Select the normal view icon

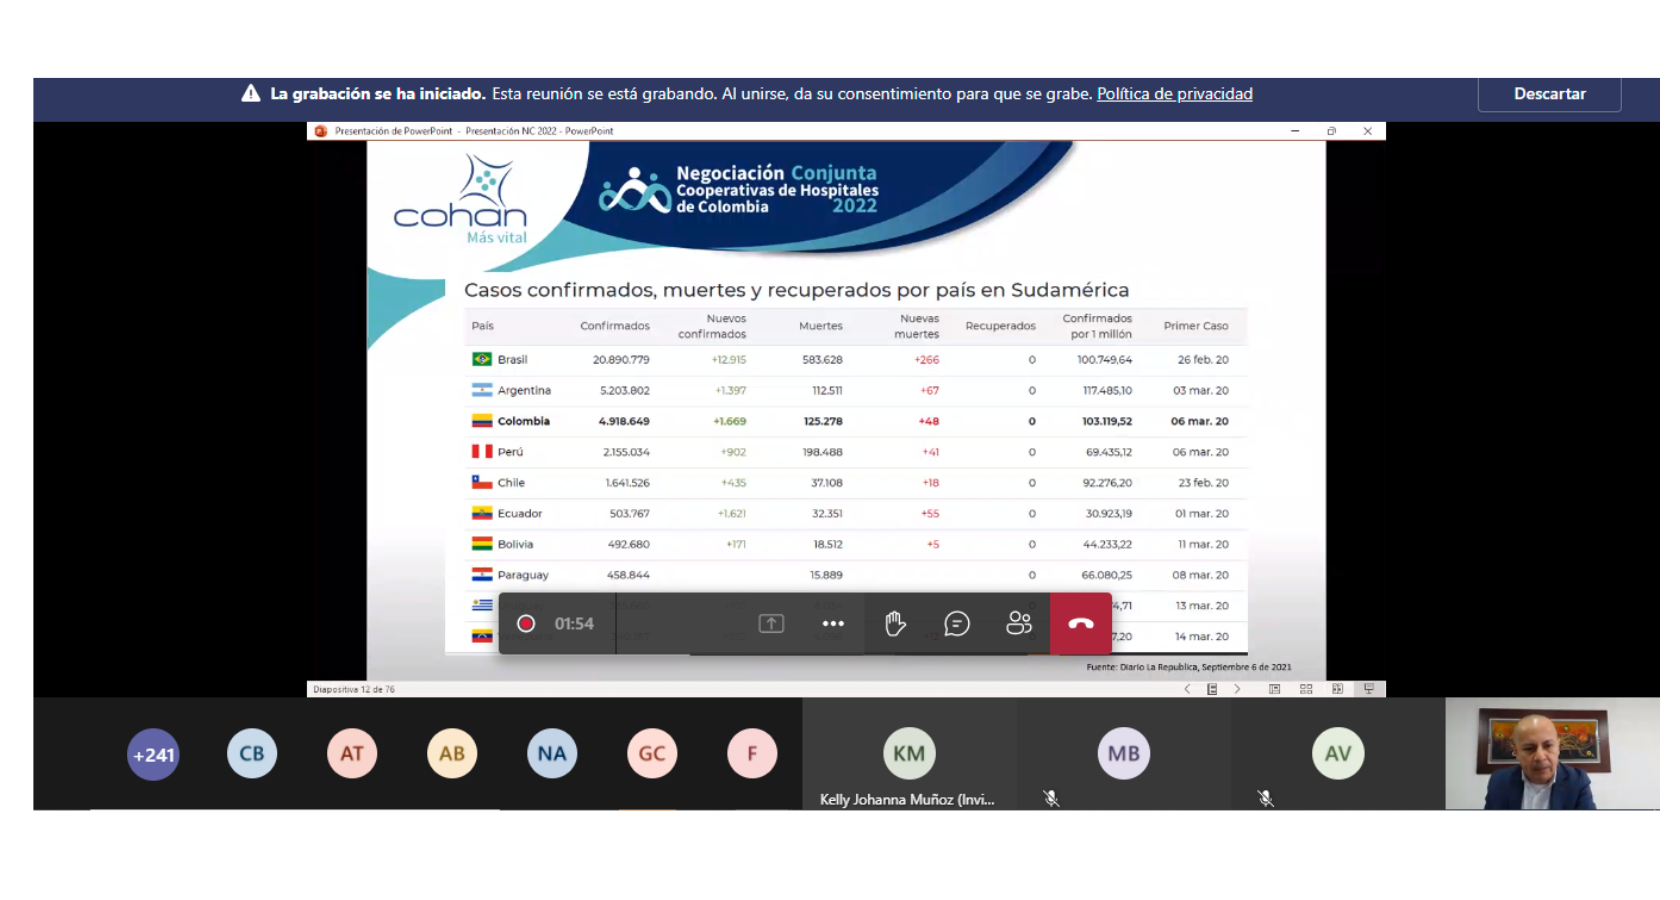(x=1274, y=689)
